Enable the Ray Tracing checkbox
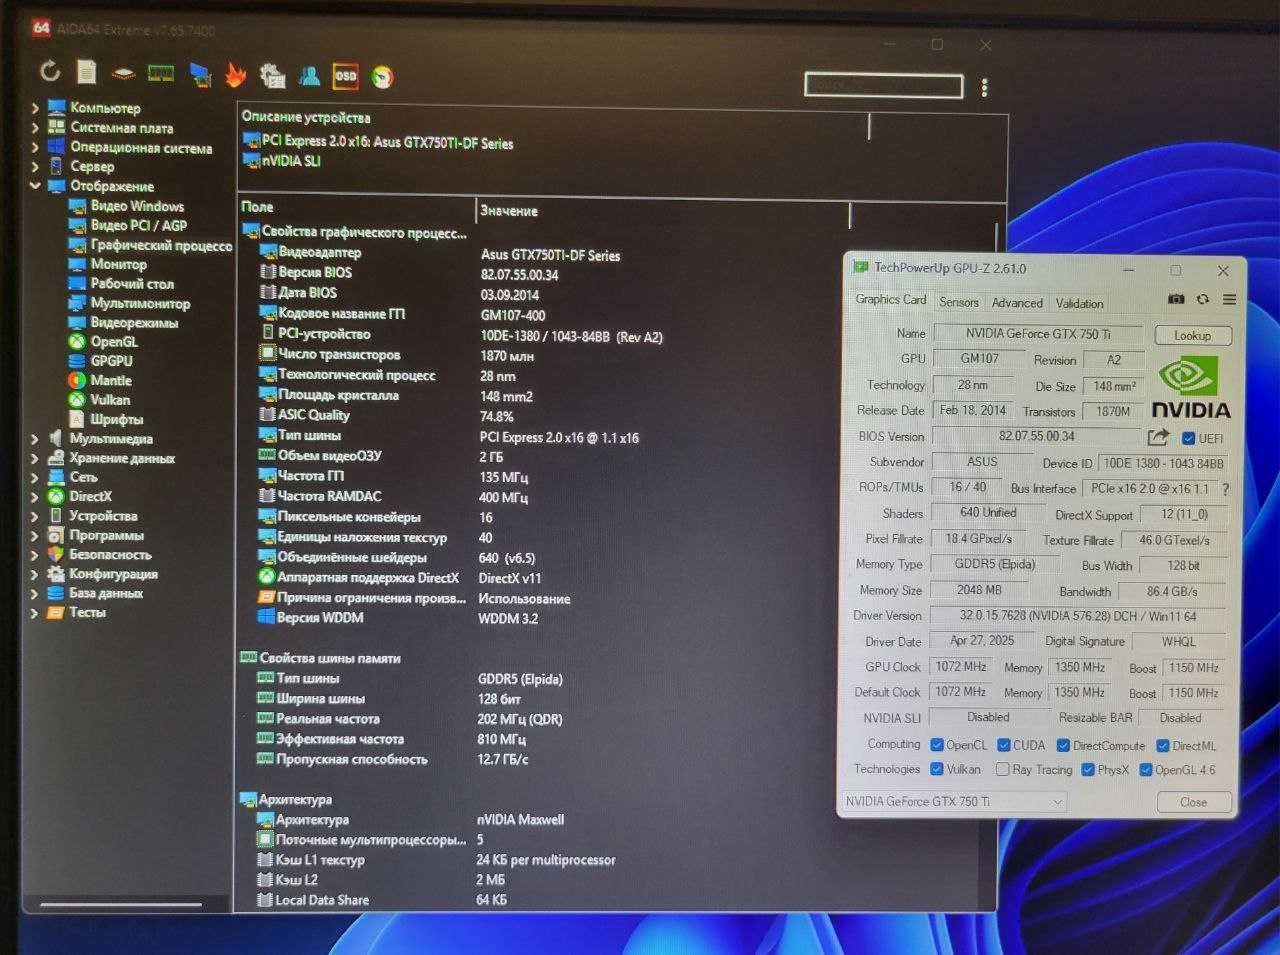This screenshot has width=1280, height=955. click(x=1003, y=769)
